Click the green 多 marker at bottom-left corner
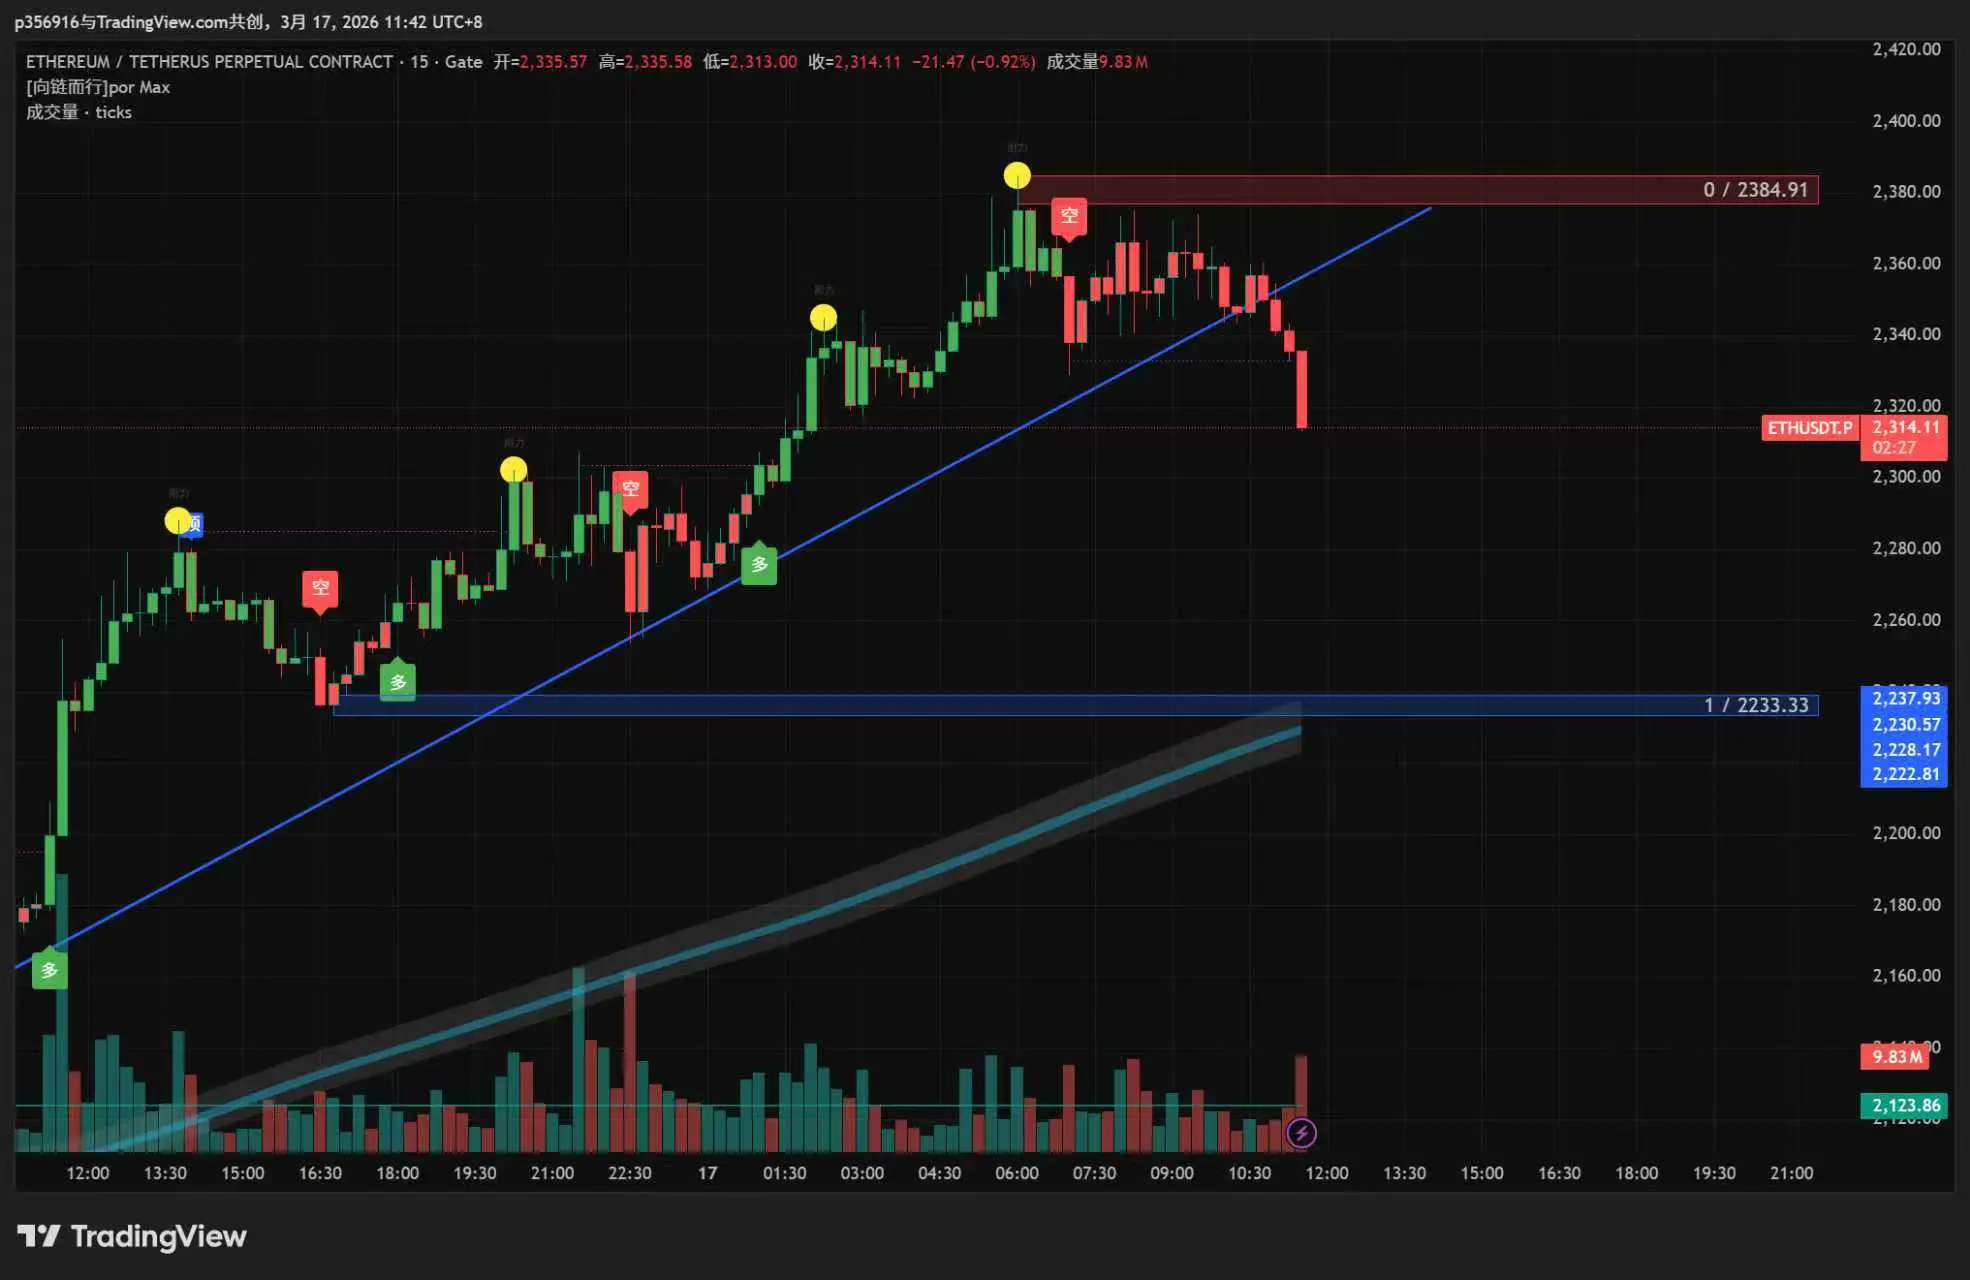This screenshot has height=1280, width=1970. pyautogui.click(x=49, y=970)
